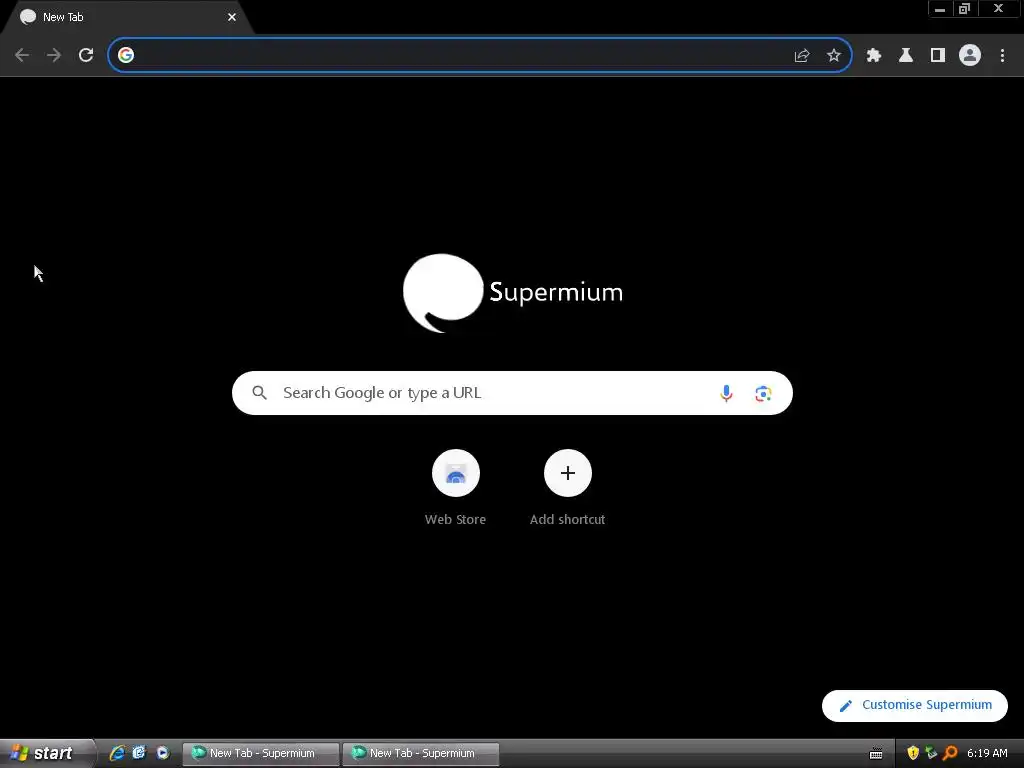Image resolution: width=1024 pixels, height=768 pixels.
Task: Launch media player from quick launch
Action: click(x=163, y=753)
